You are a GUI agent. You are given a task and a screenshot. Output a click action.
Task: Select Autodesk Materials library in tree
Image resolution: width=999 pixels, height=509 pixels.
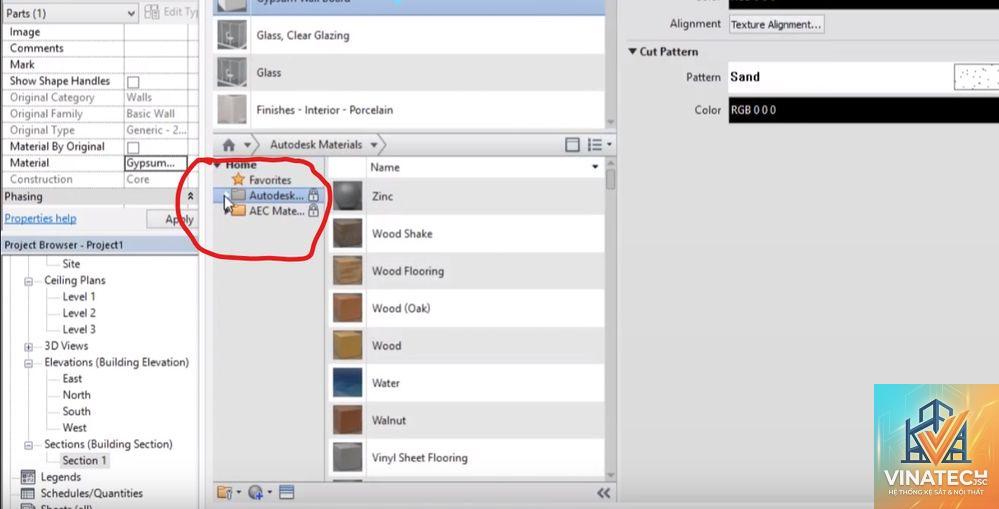coord(277,195)
